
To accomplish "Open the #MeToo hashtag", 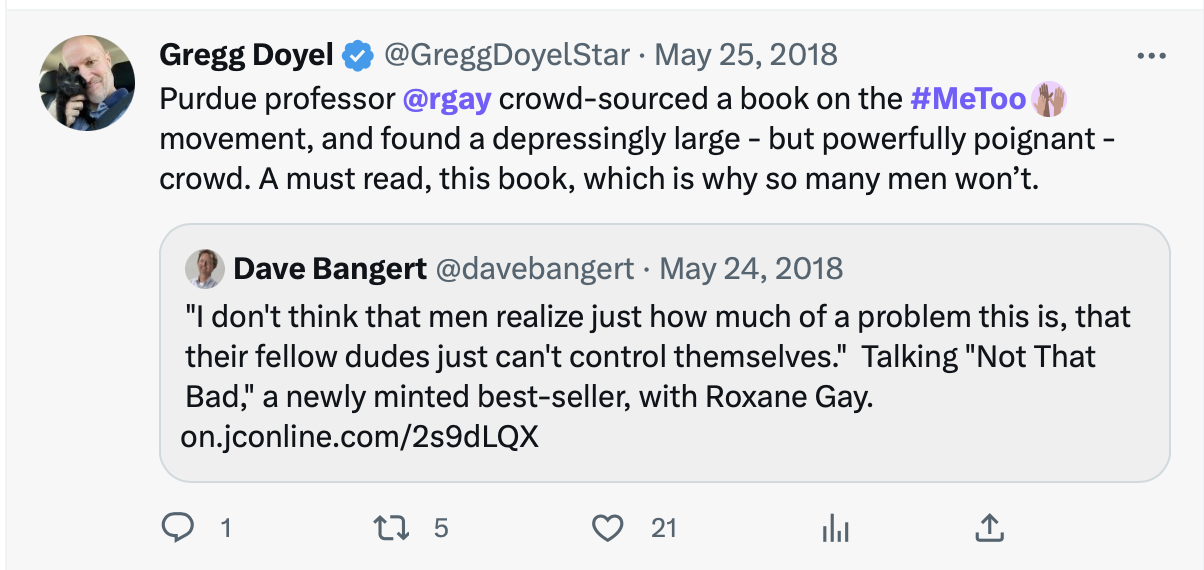I will pyautogui.click(x=970, y=100).
